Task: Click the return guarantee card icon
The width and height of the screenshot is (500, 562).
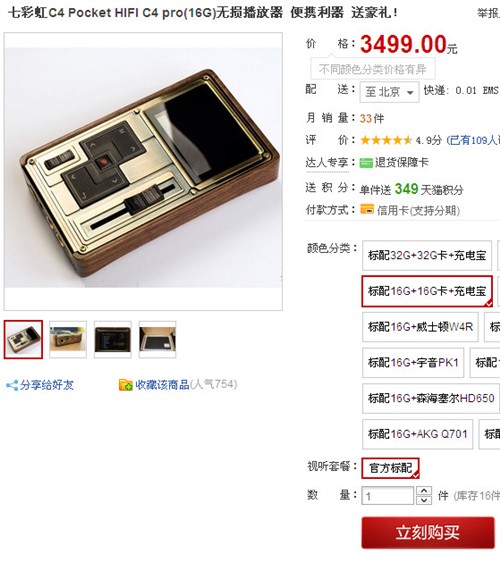Action: coord(366,163)
